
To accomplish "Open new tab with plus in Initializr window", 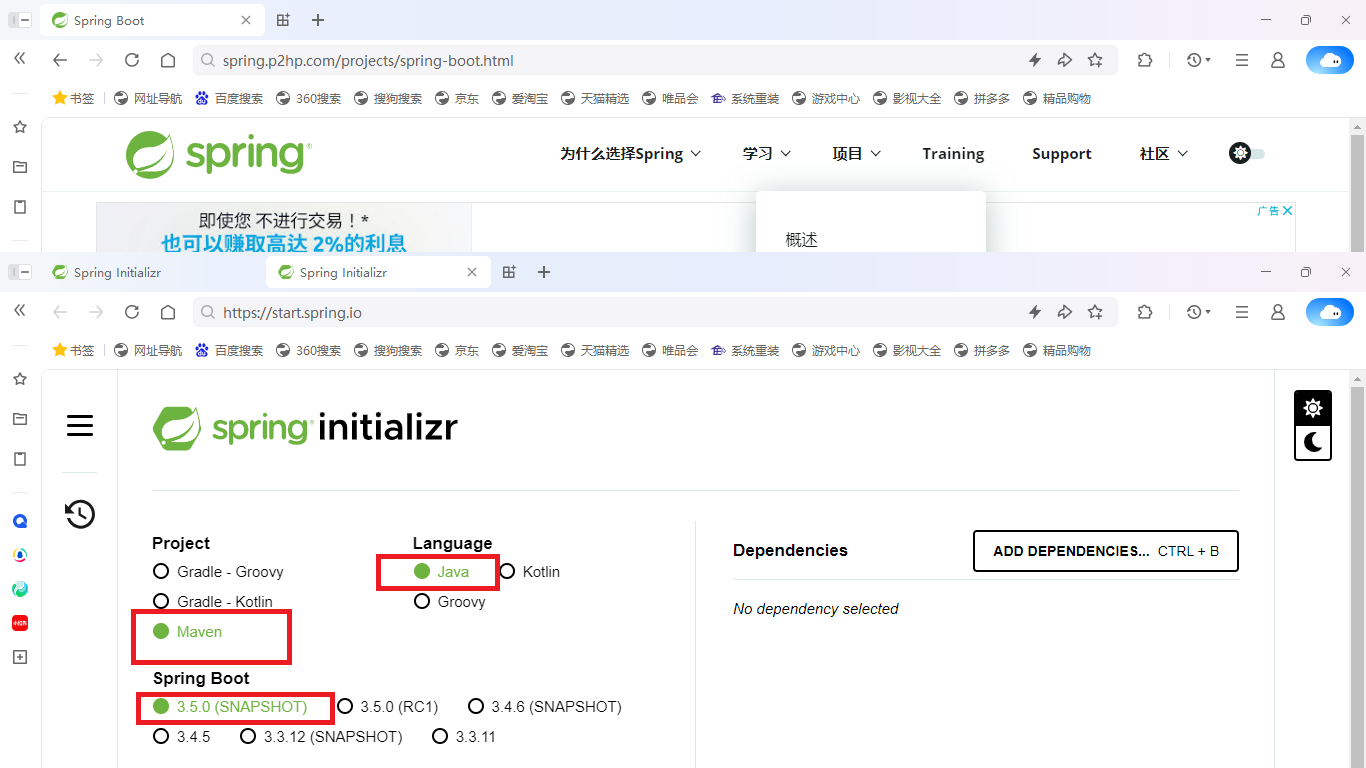I will coord(544,272).
